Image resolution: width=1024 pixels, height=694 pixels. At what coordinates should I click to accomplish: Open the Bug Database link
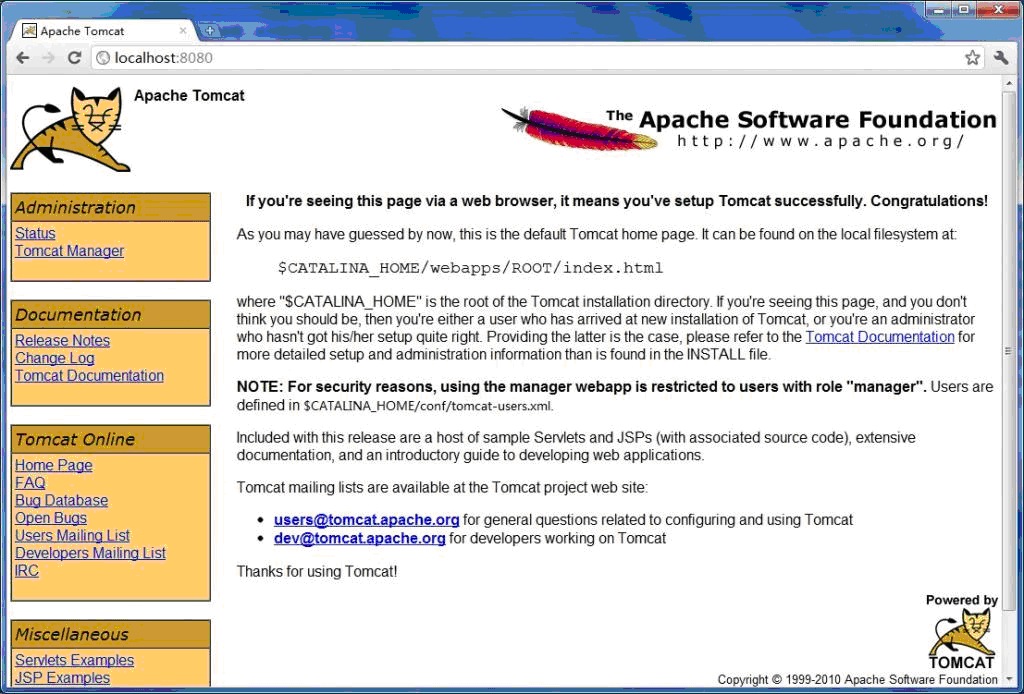(61, 500)
